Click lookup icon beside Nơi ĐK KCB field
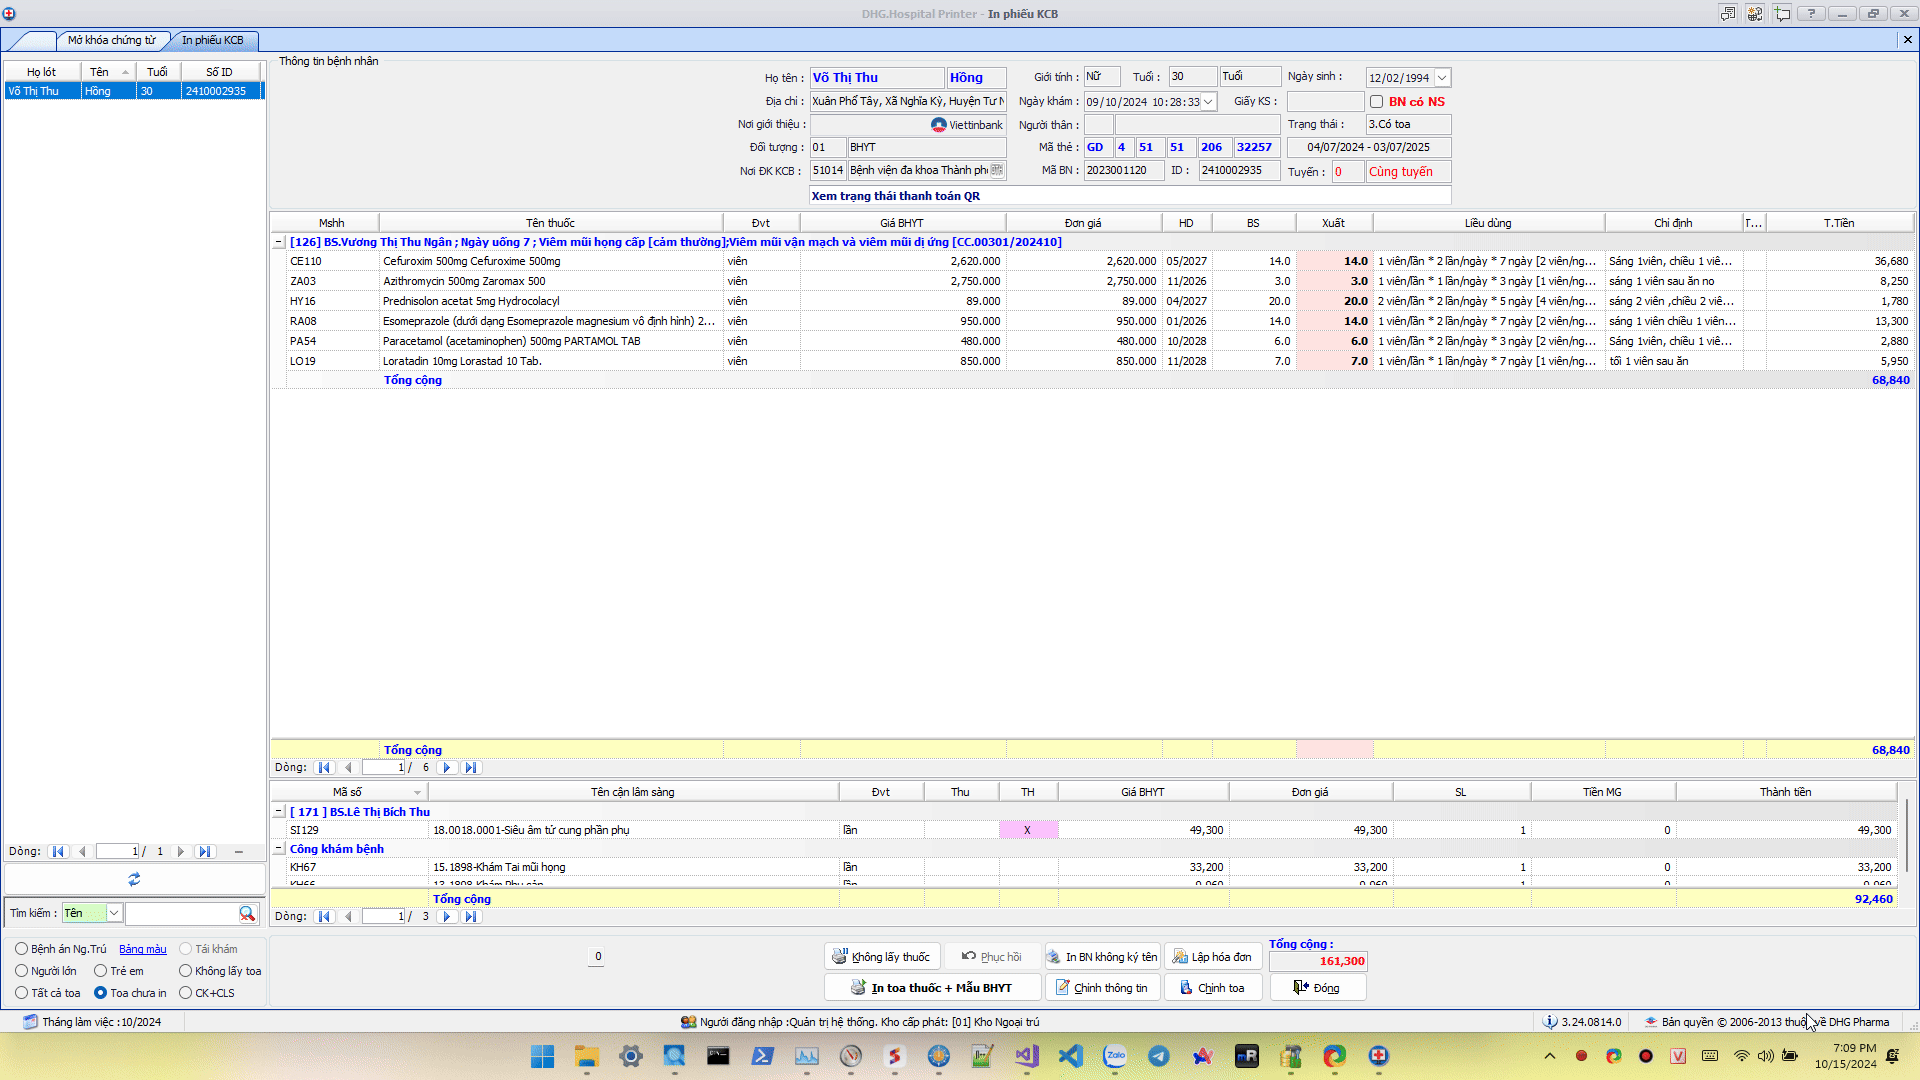1920x1080 pixels. 996,171
